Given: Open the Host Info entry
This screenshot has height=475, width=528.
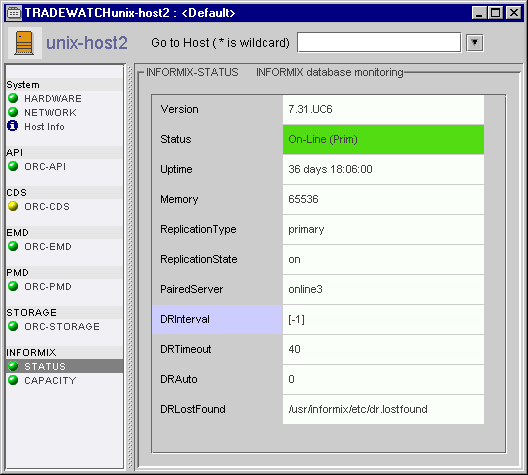Looking at the screenshot, I should point(44,127).
